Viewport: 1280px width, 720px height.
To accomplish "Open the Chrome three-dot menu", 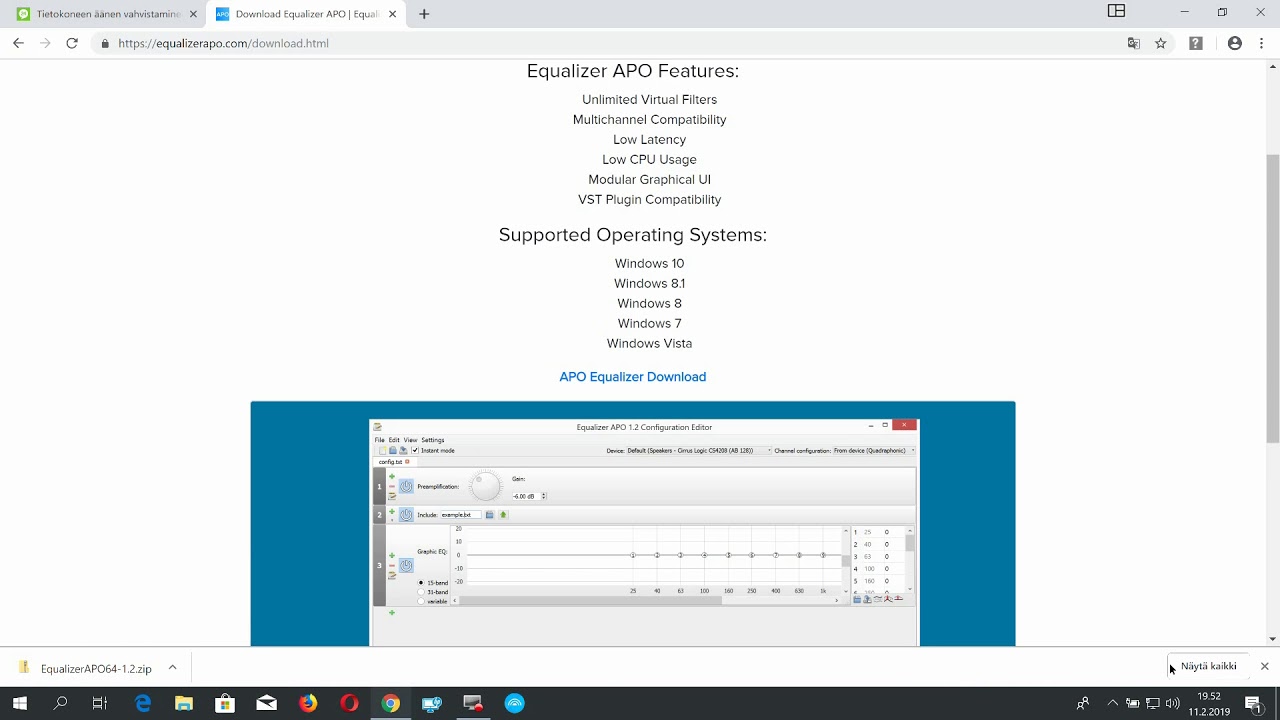I will point(1260,43).
